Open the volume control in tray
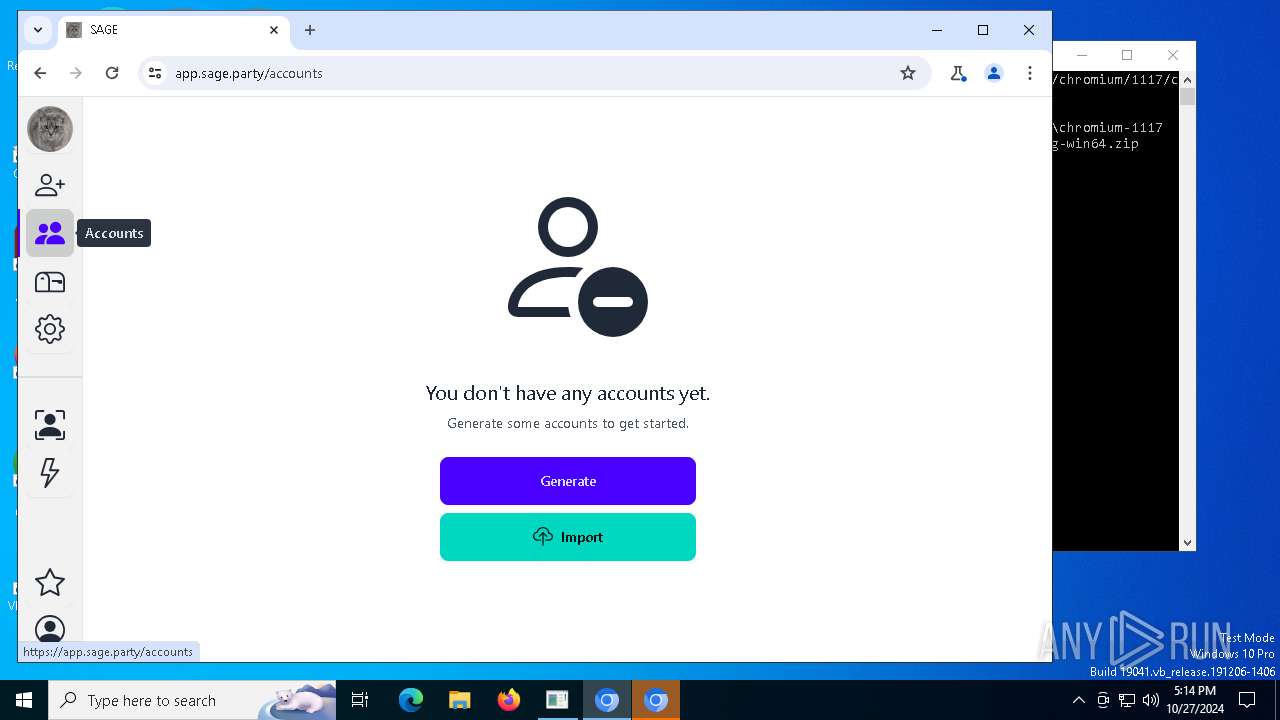 tap(1151, 700)
